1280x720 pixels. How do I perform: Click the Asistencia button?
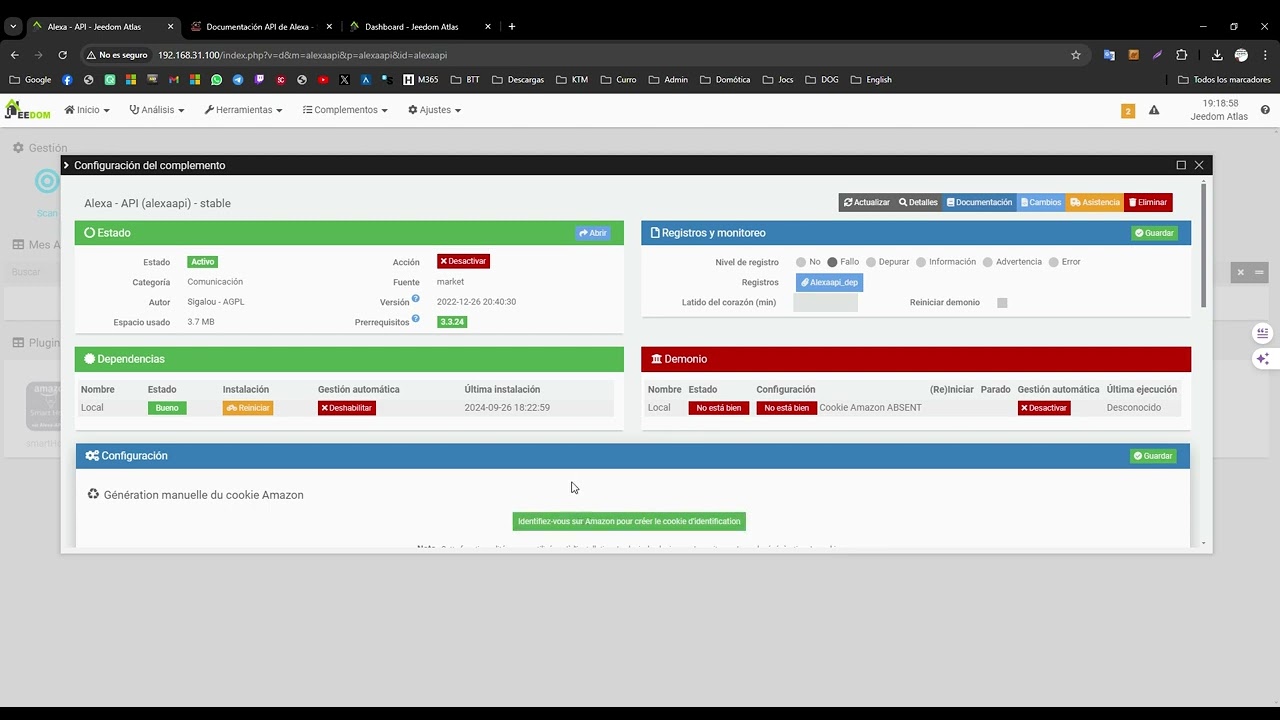(x=1095, y=202)
